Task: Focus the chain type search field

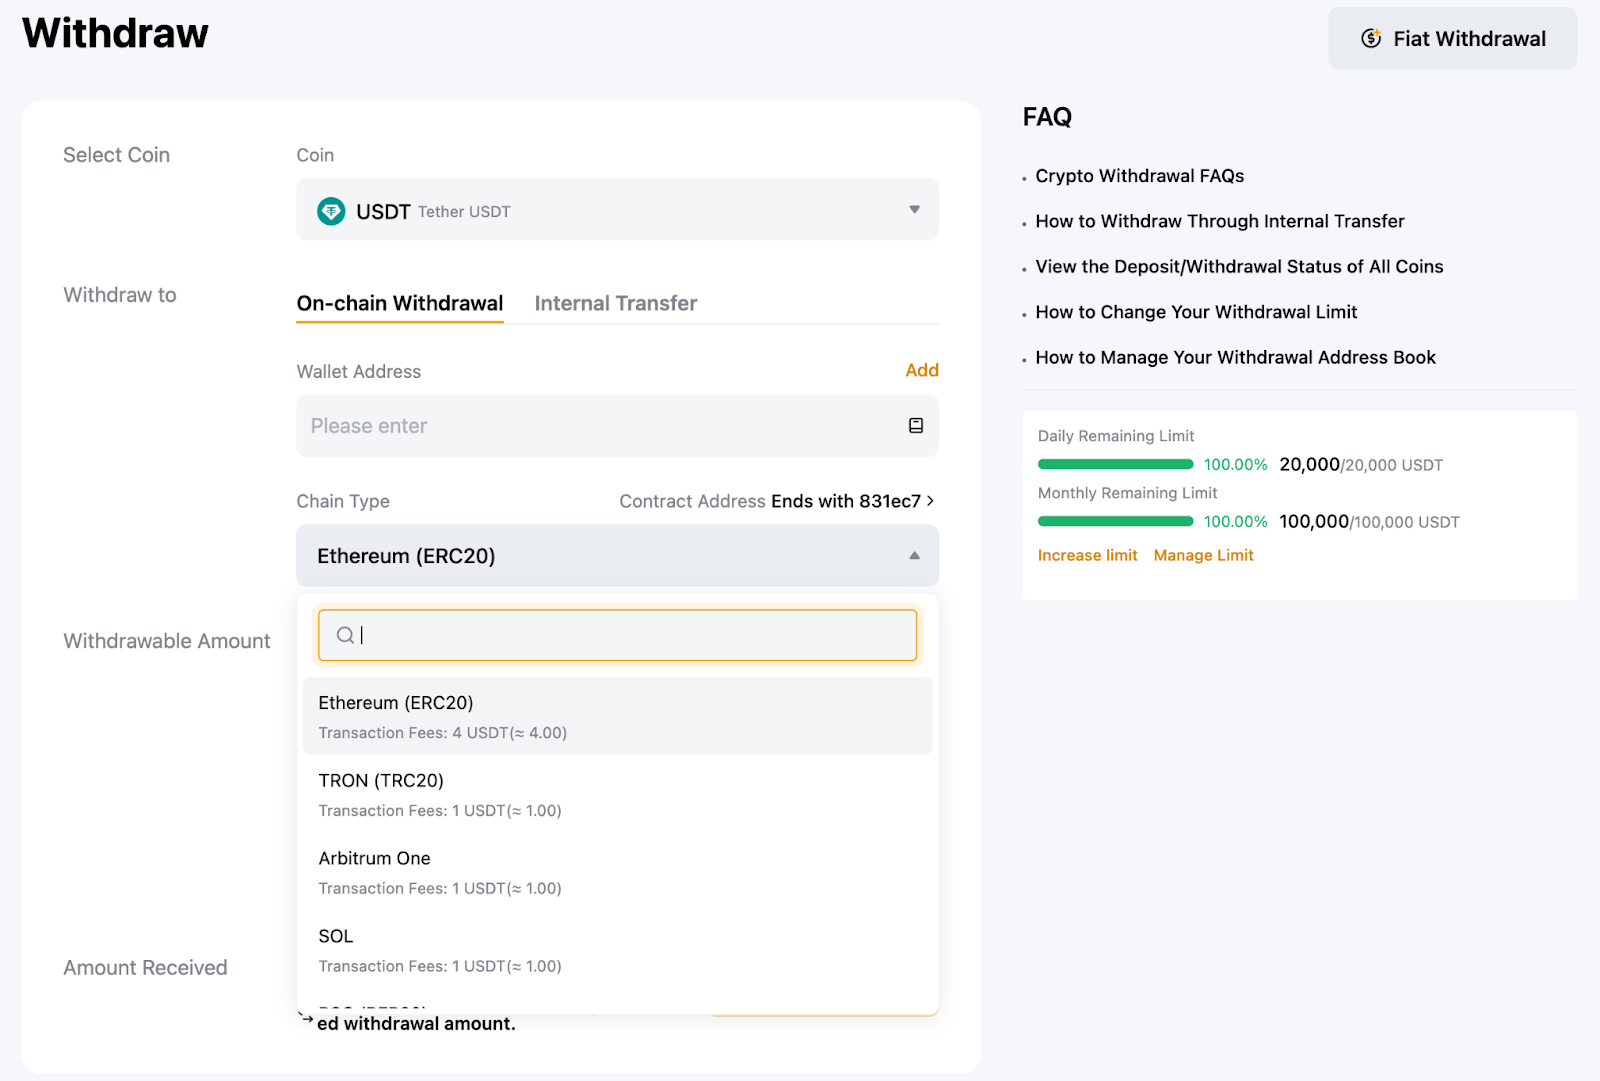Action: [617, 635]
